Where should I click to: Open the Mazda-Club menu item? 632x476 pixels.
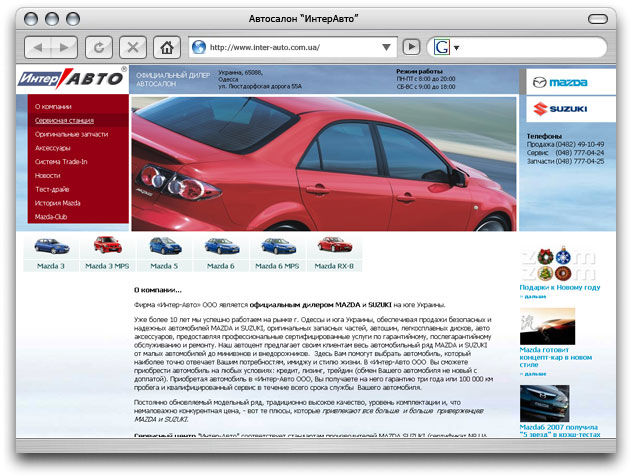tap(51, 216)
